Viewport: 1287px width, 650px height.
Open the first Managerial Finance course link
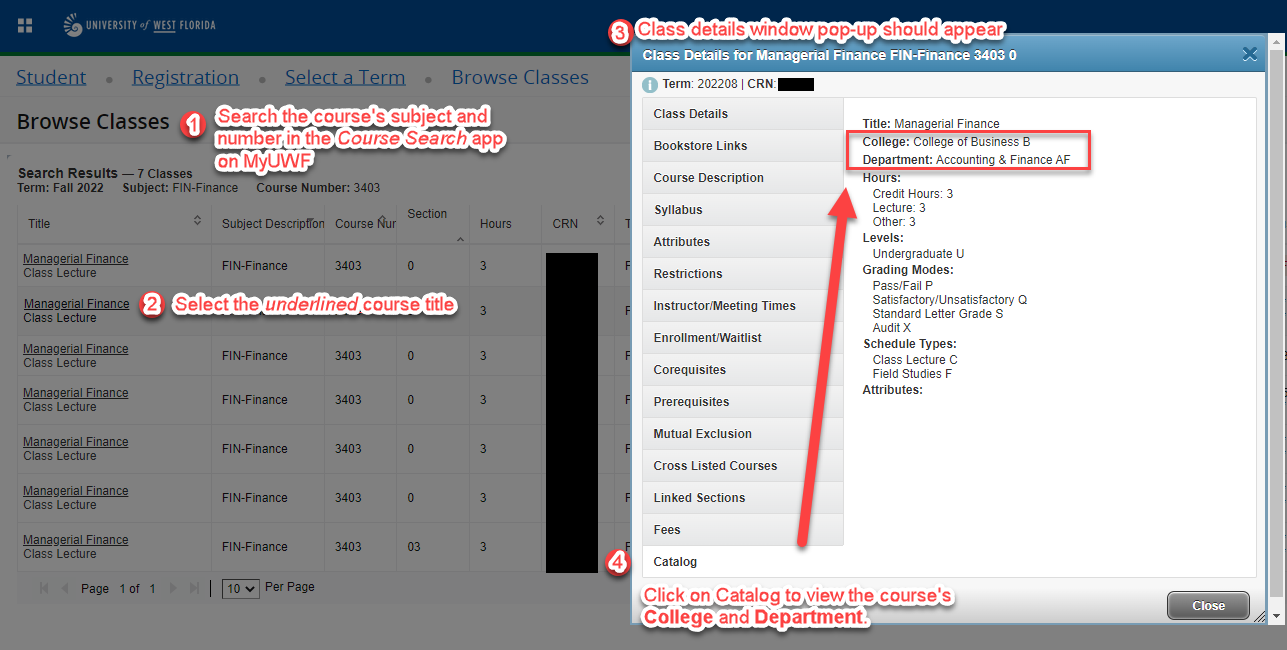pyautogui.click(x=76, y=259)
